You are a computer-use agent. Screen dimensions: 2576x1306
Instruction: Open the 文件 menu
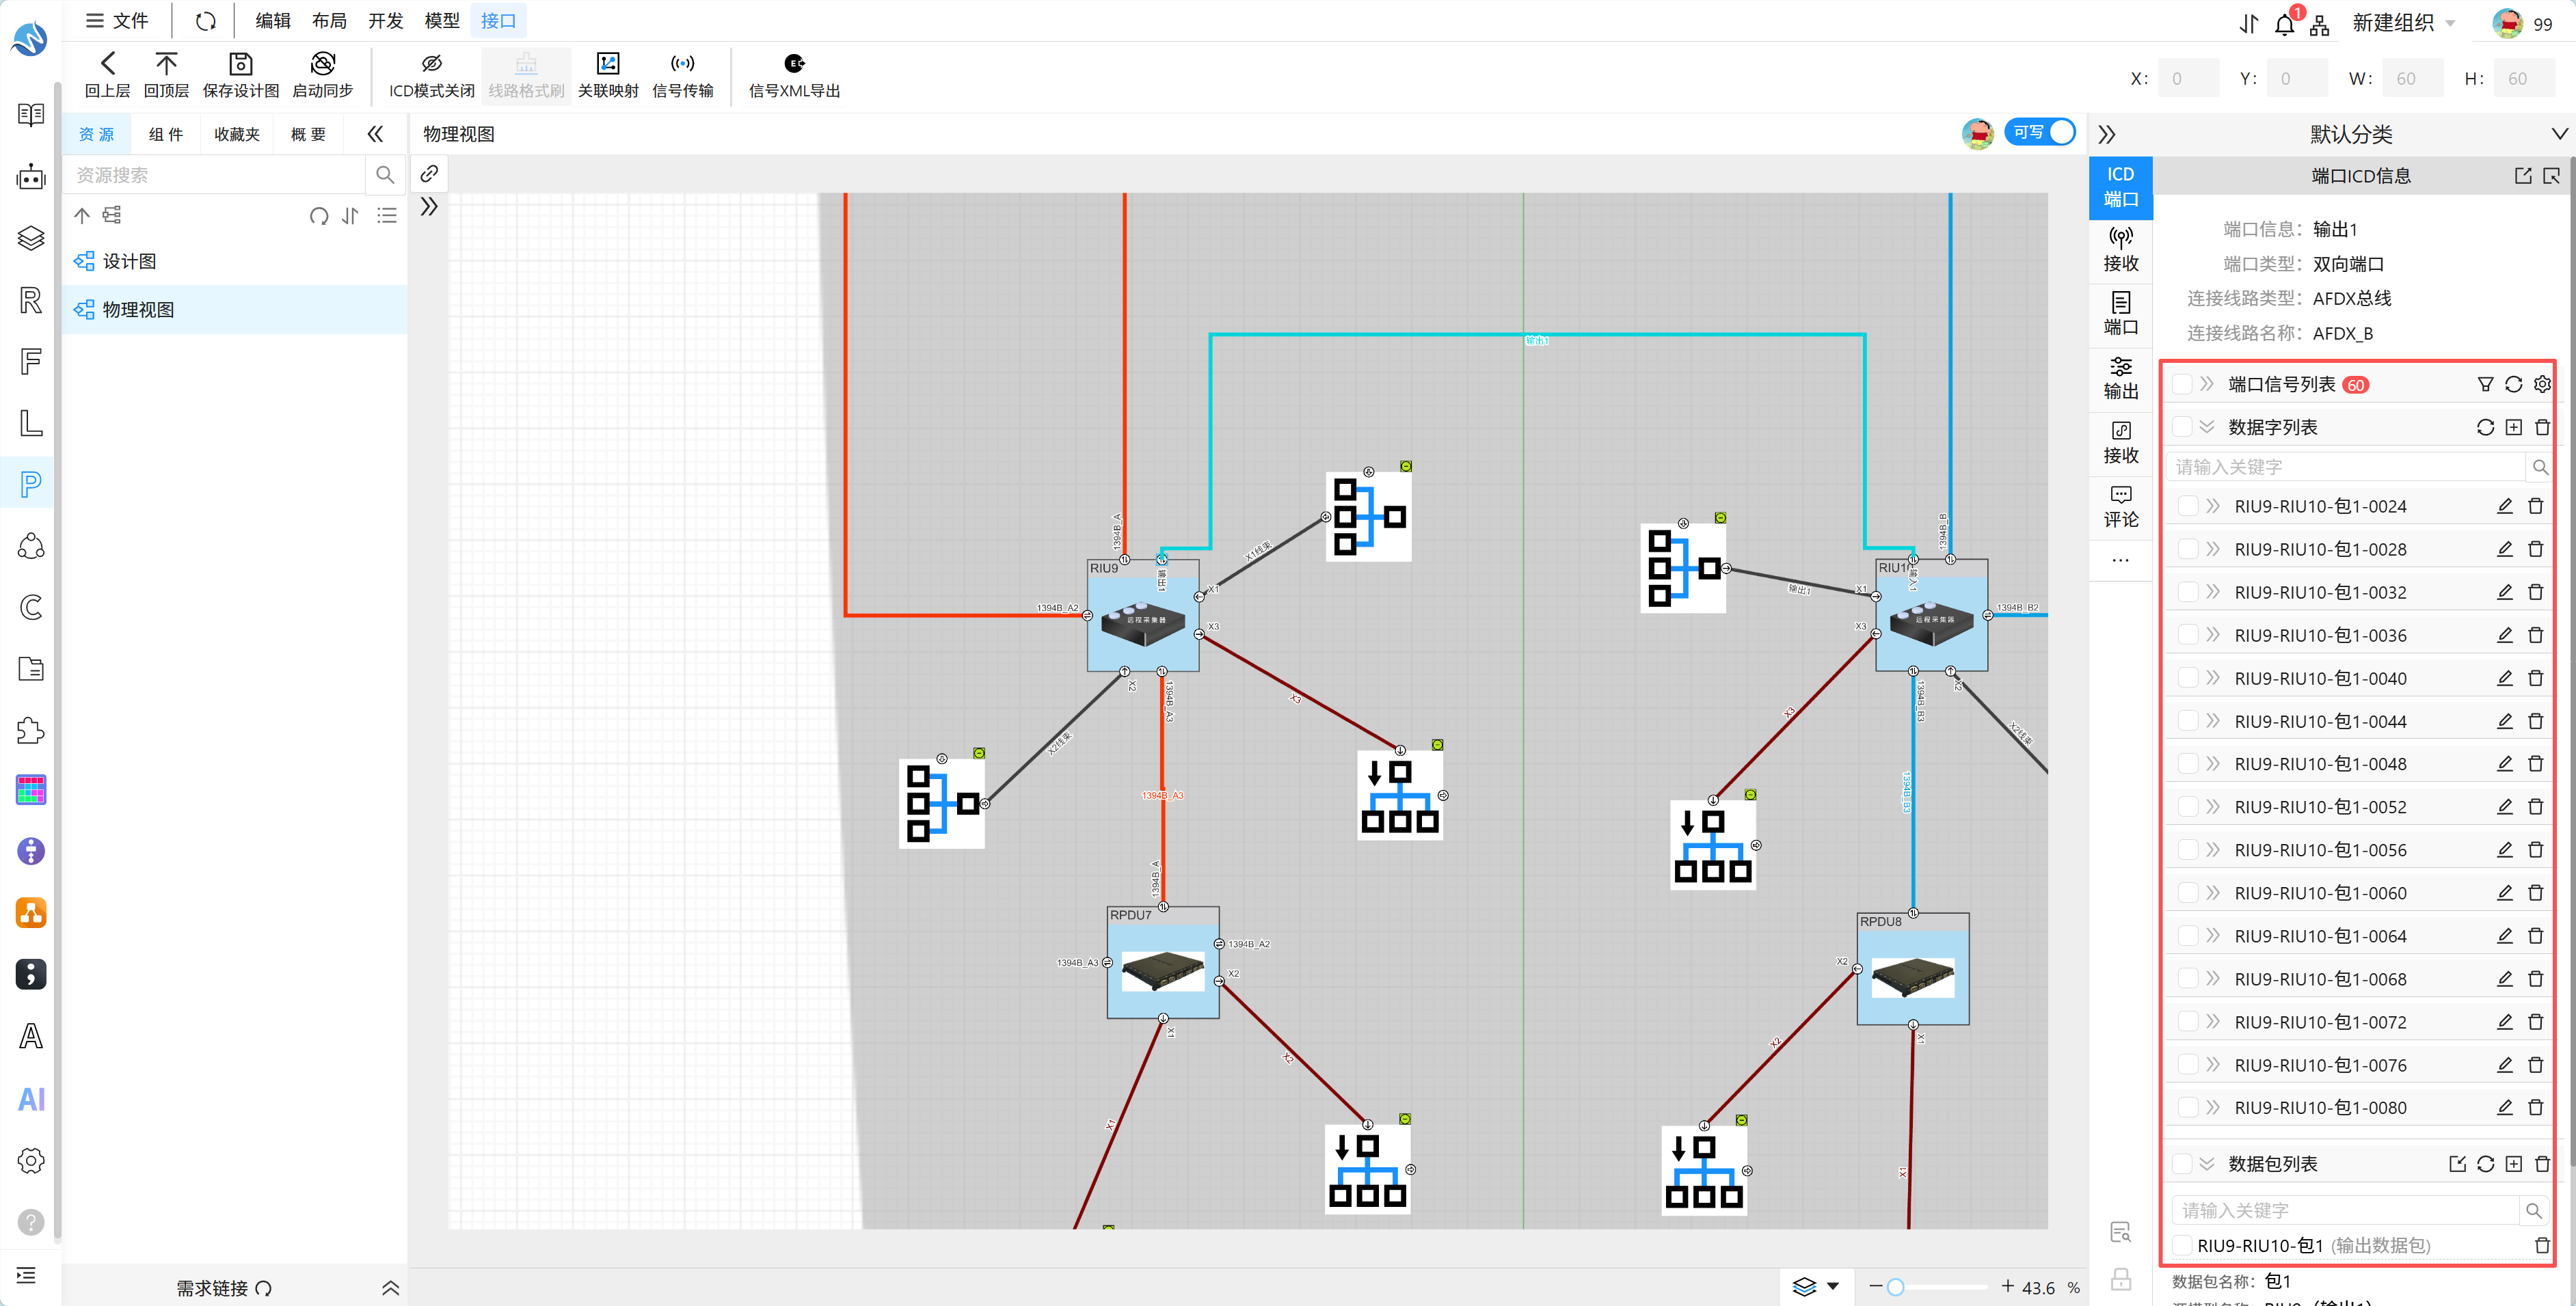point(117,21)
